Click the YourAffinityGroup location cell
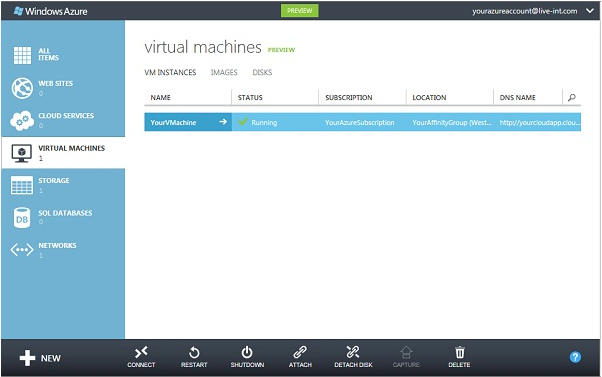The height and width of the screenshot is (377, 602). pyautogui.click(x=452, y=122)
